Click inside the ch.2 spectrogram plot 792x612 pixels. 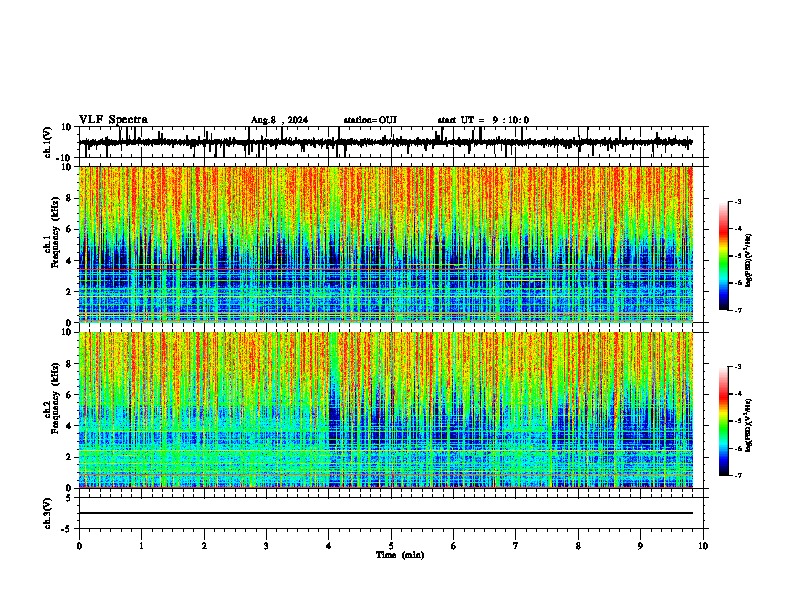coord(386,410)
